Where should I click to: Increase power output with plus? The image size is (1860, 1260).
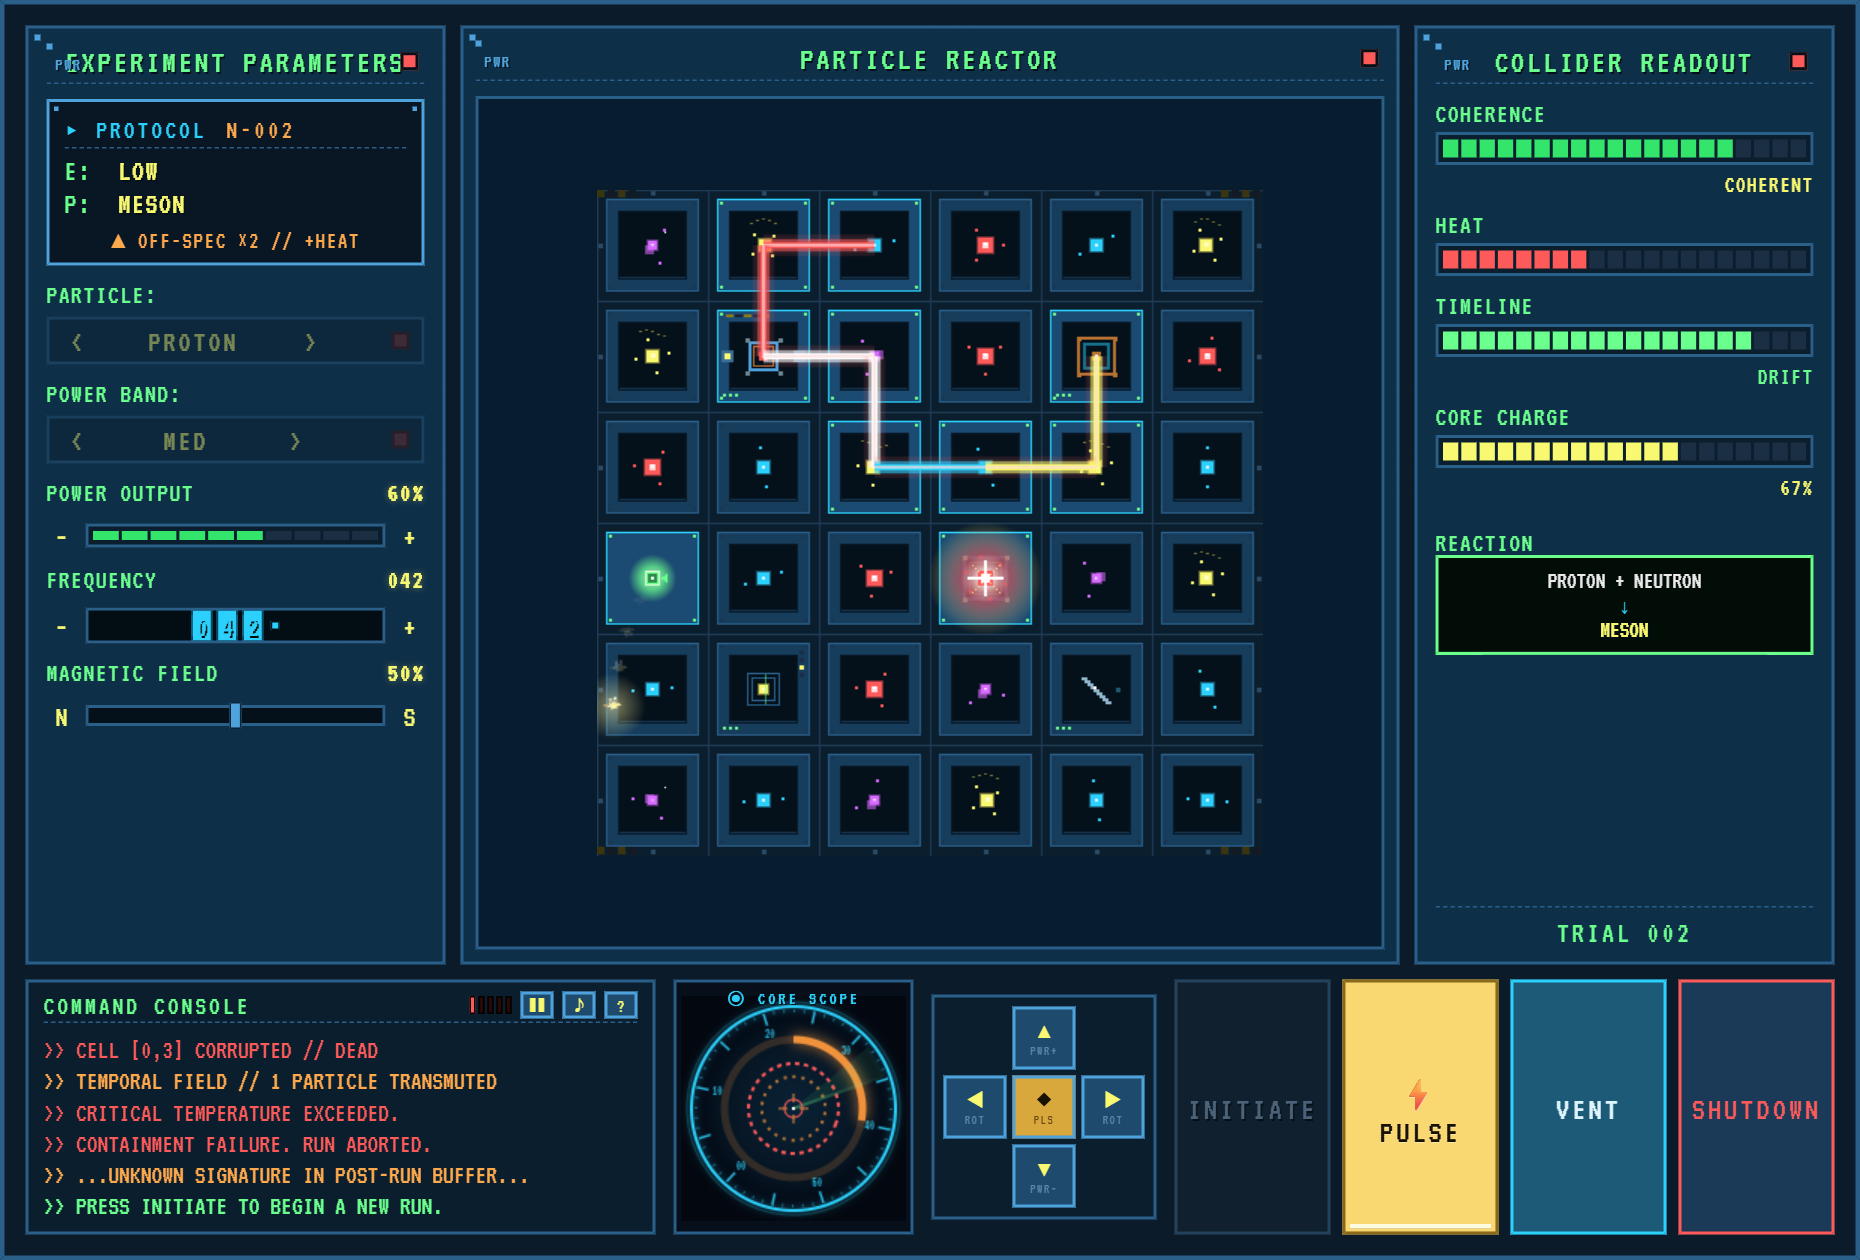click(x=409, y=537)
